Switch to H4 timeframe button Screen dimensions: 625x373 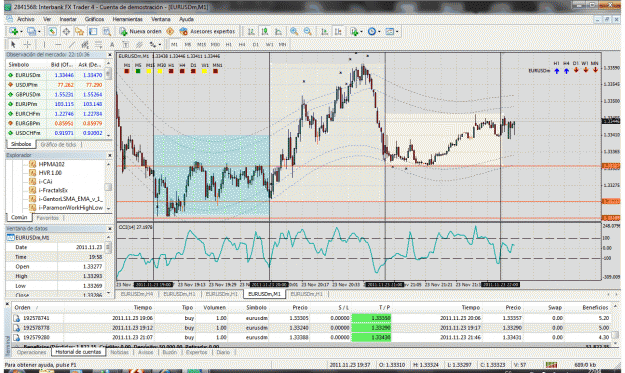242,45
